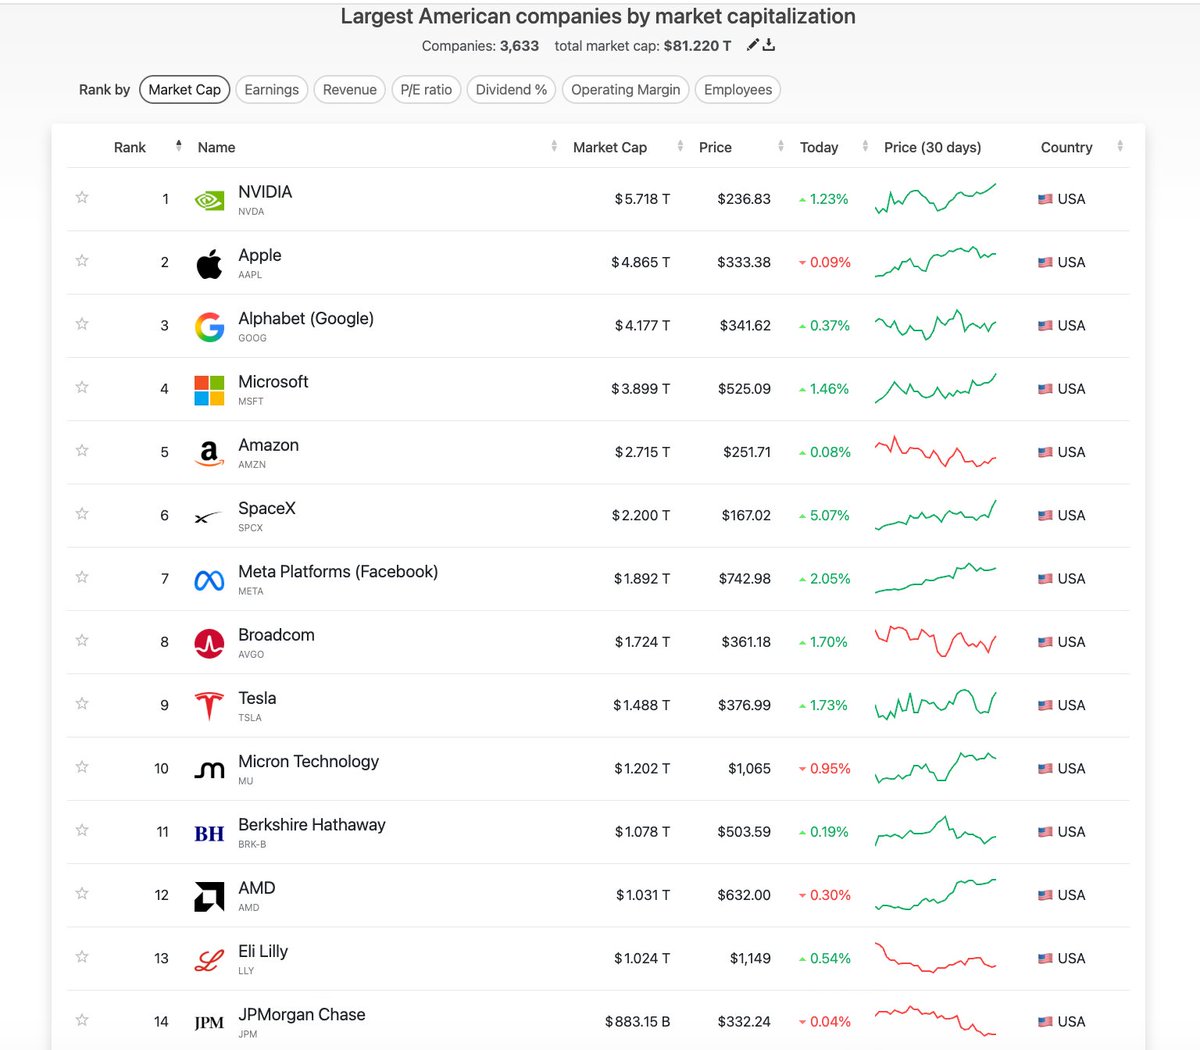Select the Market Cap ranking tab

185,89
